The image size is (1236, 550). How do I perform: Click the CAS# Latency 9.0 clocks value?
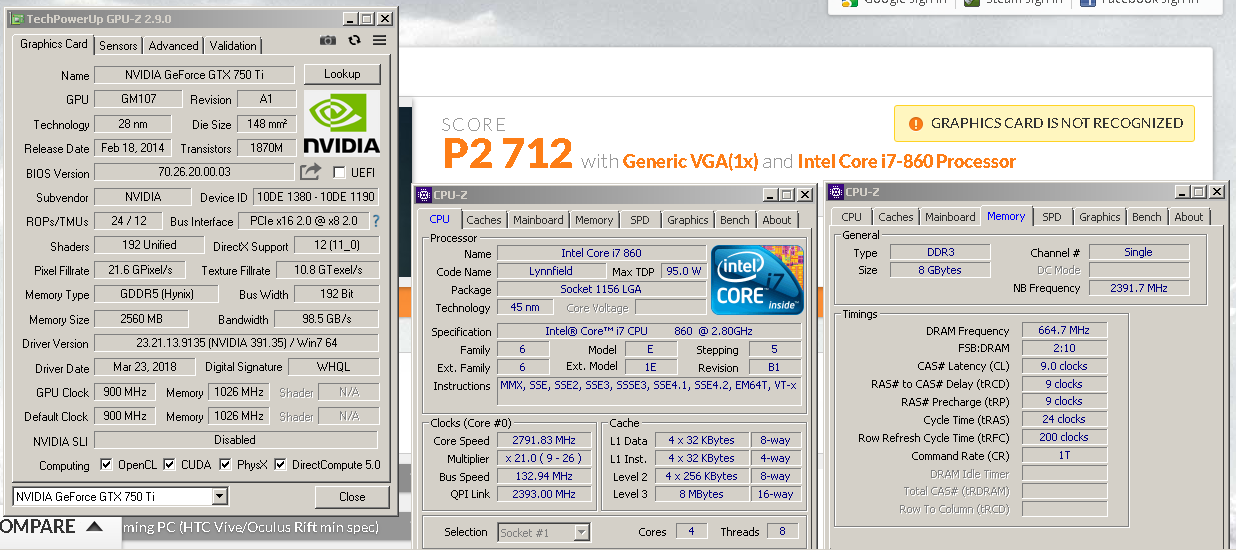pos(1064,366)
